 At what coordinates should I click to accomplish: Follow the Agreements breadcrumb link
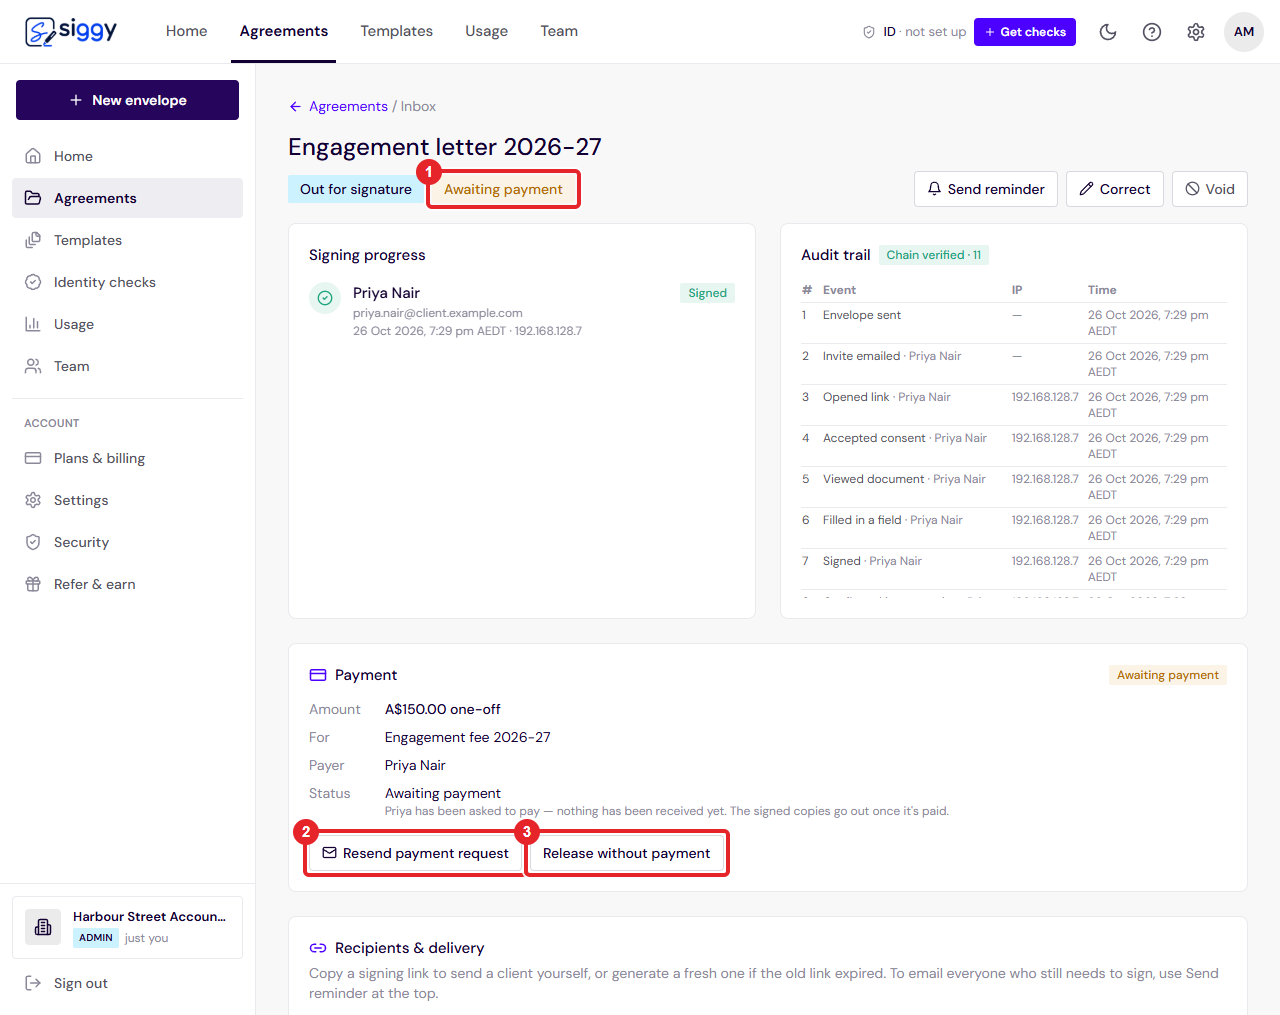point(348,107)
